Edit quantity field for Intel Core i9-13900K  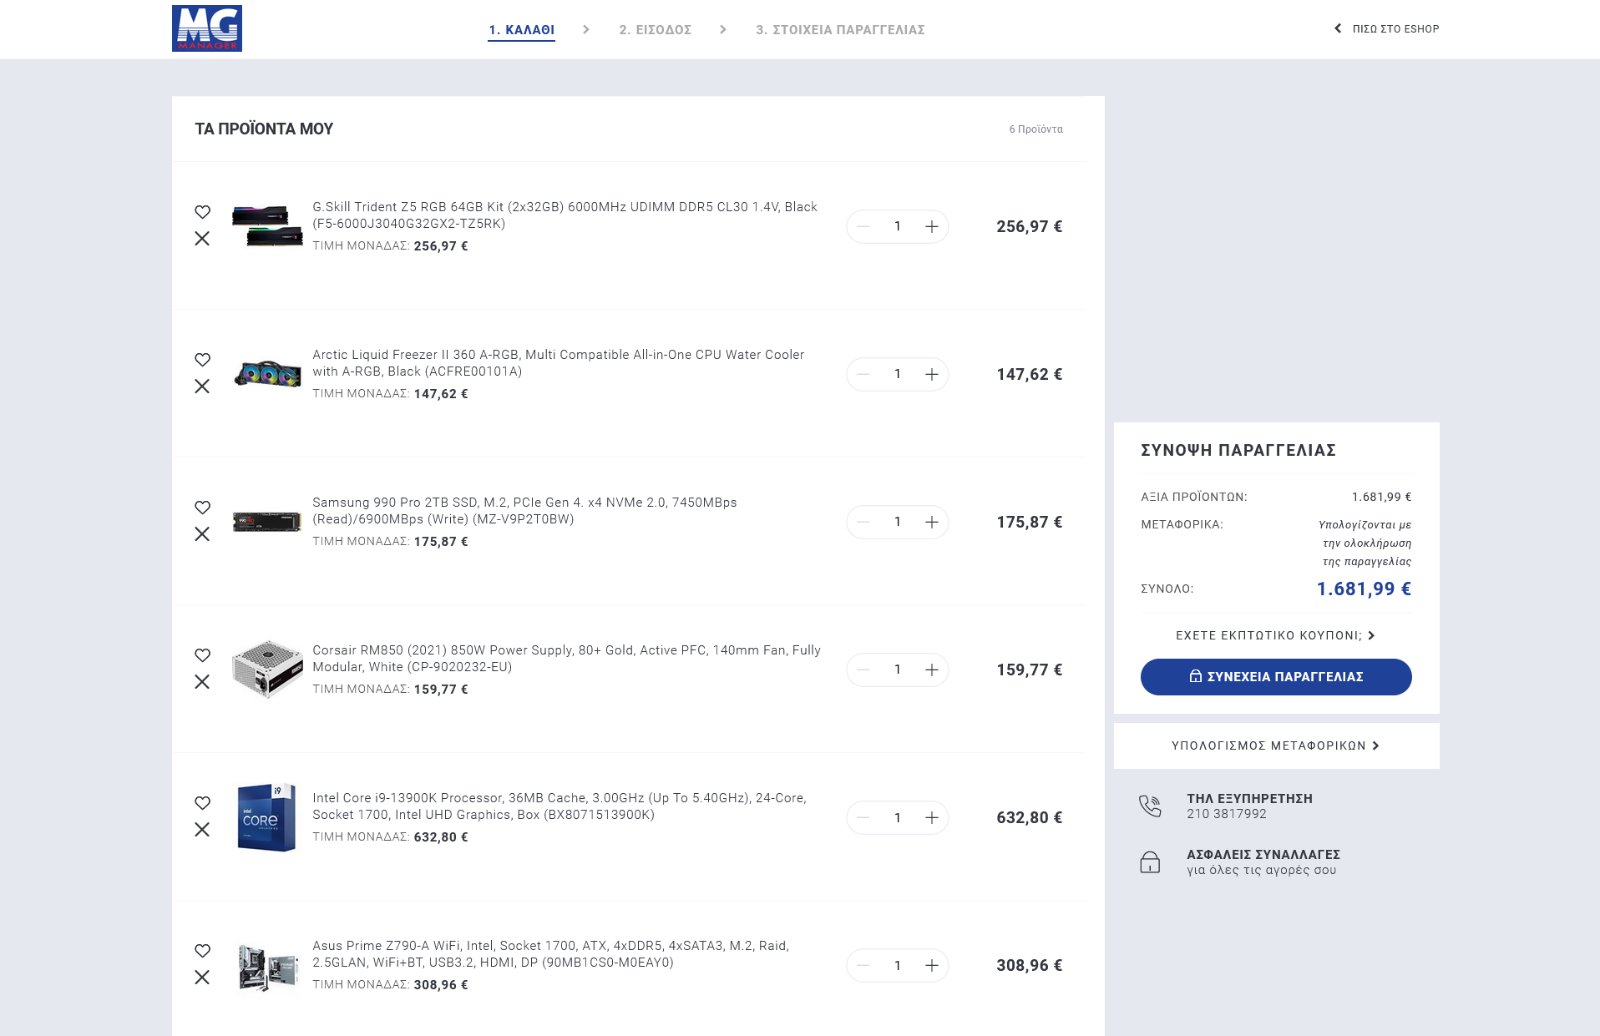point(897,818)
